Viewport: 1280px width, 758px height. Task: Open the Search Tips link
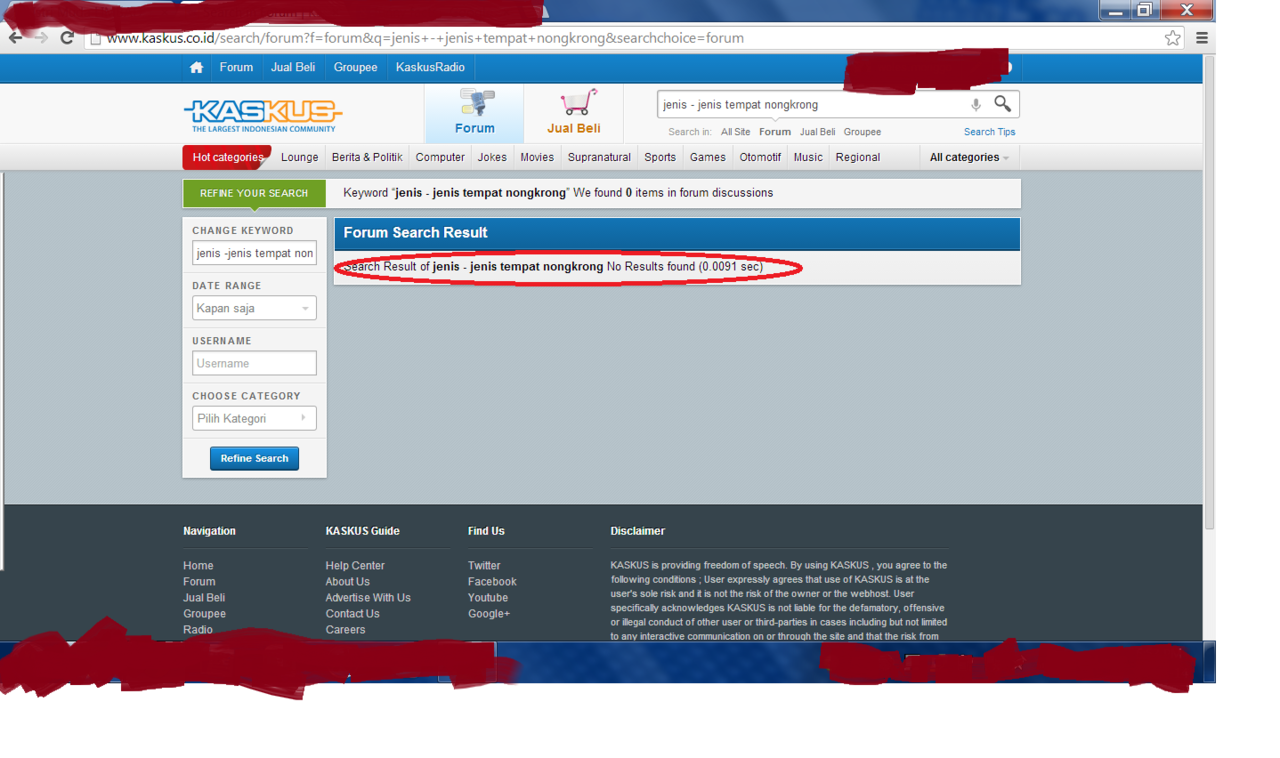pyautogui.click(x=989, y=132)
